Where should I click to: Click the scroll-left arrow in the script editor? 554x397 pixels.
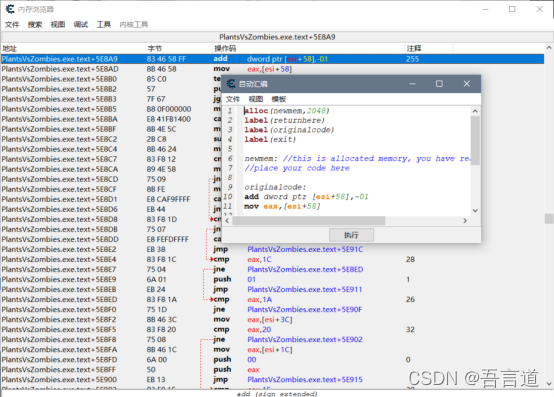227,221
